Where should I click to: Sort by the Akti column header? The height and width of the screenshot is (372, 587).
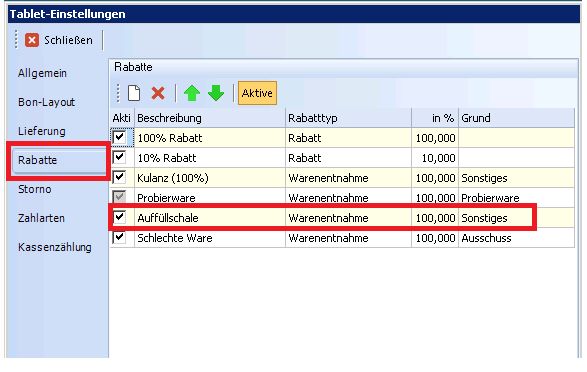[x=122, y=118]
